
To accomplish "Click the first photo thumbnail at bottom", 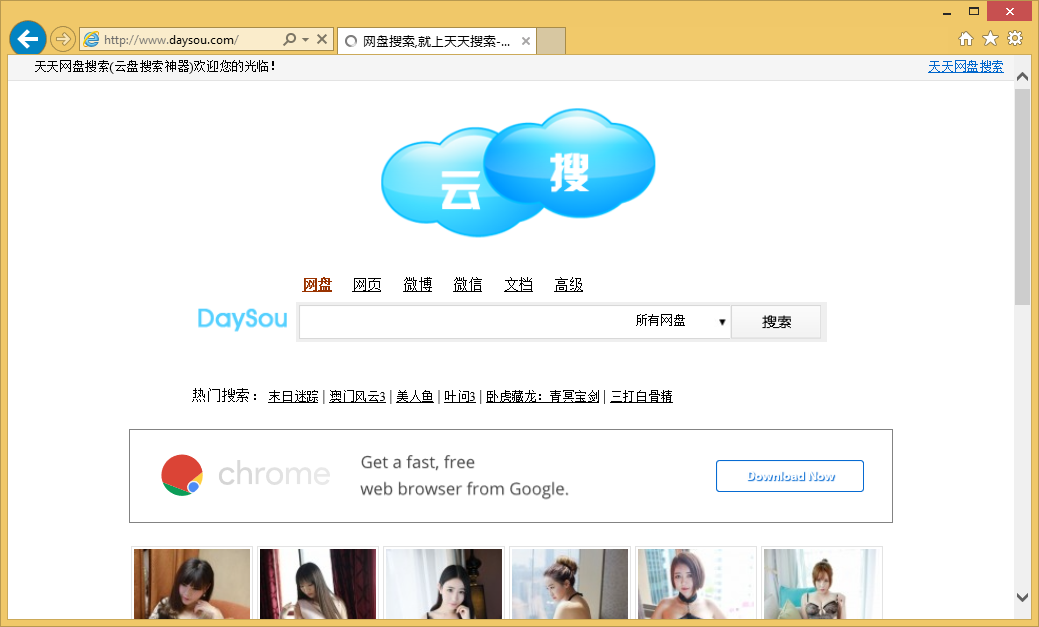I will click(x=191, y=588).
